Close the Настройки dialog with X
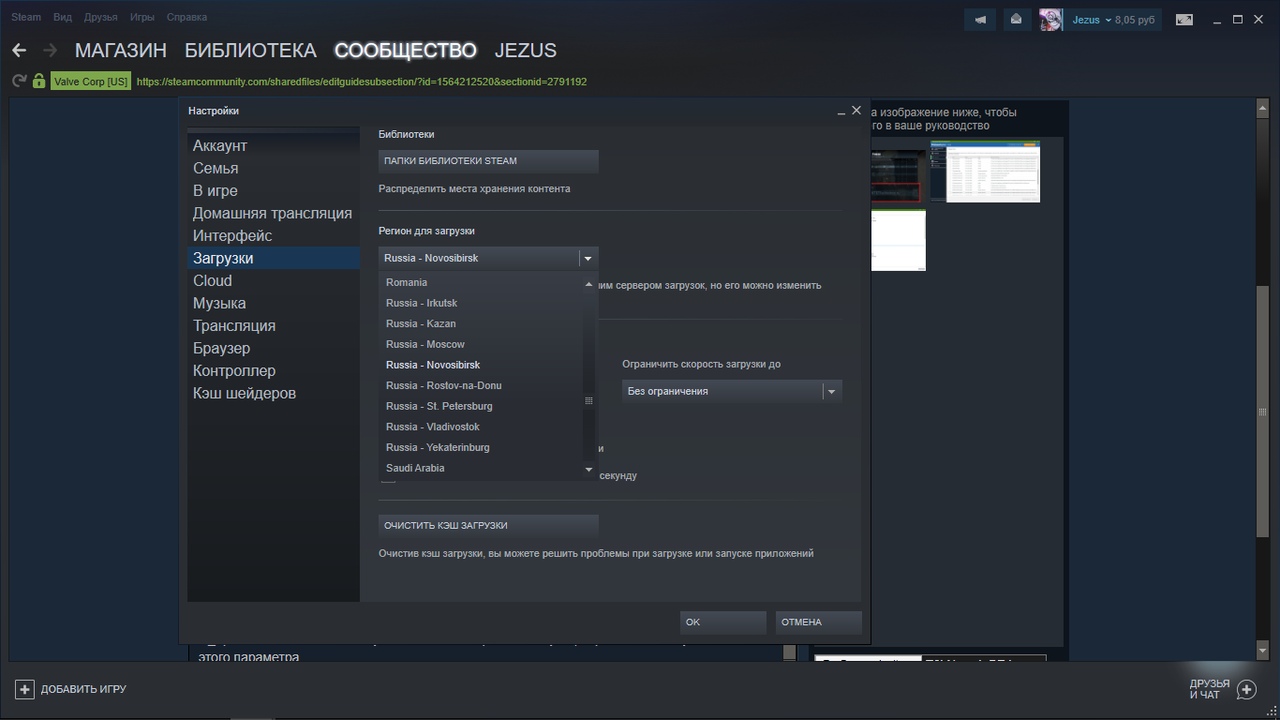The width and height of the screenshot is (1280, 720). point(856,111)
